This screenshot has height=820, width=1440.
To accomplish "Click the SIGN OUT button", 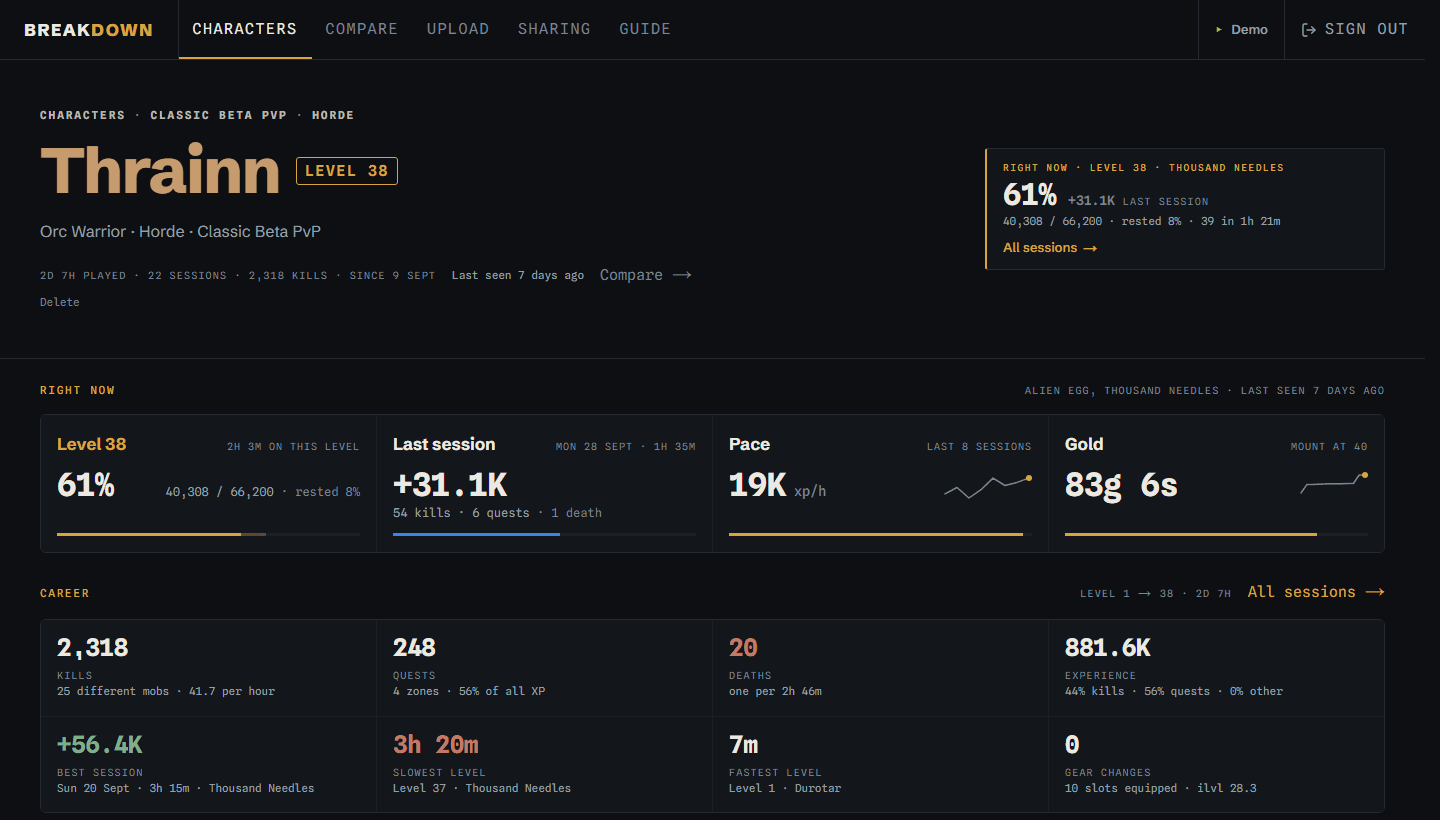I will pos(1354,30).
